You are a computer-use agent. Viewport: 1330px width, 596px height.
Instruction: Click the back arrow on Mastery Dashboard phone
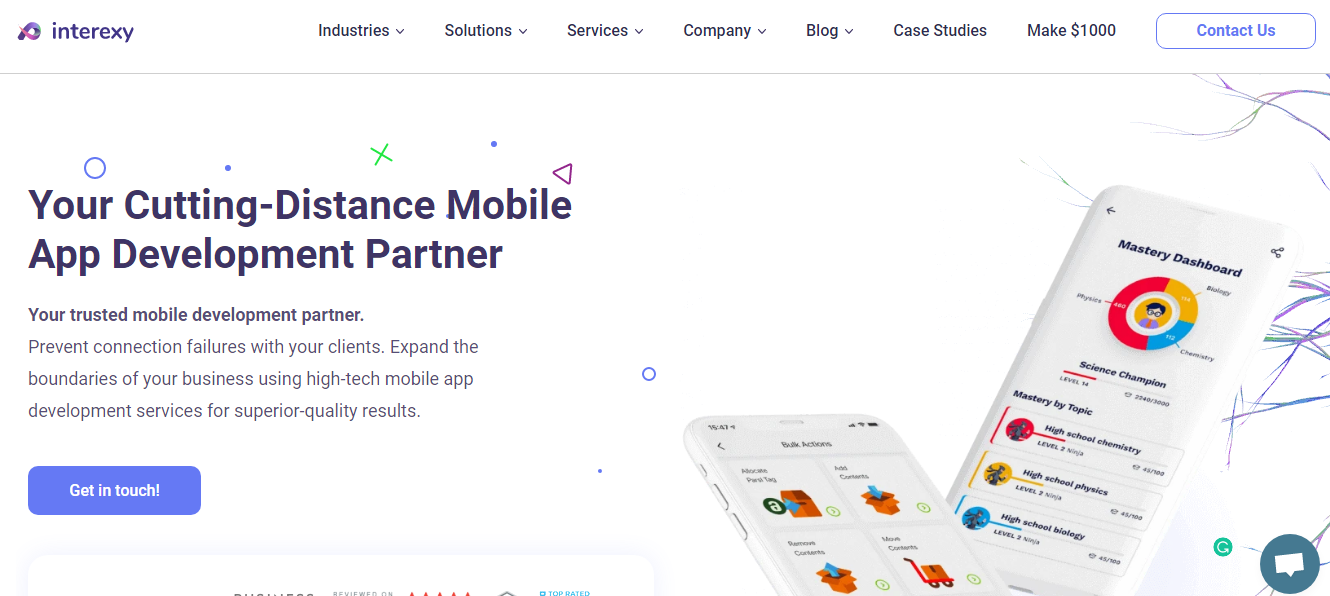[x=1110, y=210]
